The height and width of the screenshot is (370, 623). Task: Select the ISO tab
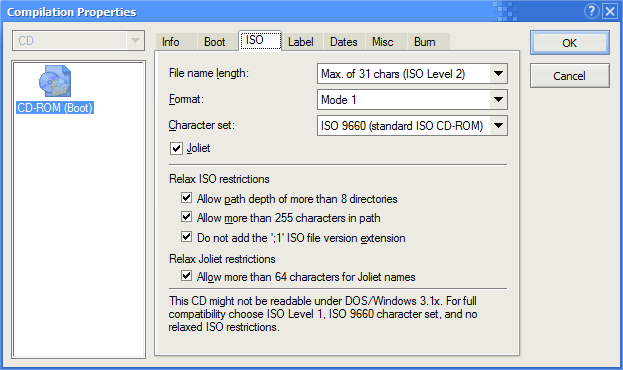pos(260,40)
